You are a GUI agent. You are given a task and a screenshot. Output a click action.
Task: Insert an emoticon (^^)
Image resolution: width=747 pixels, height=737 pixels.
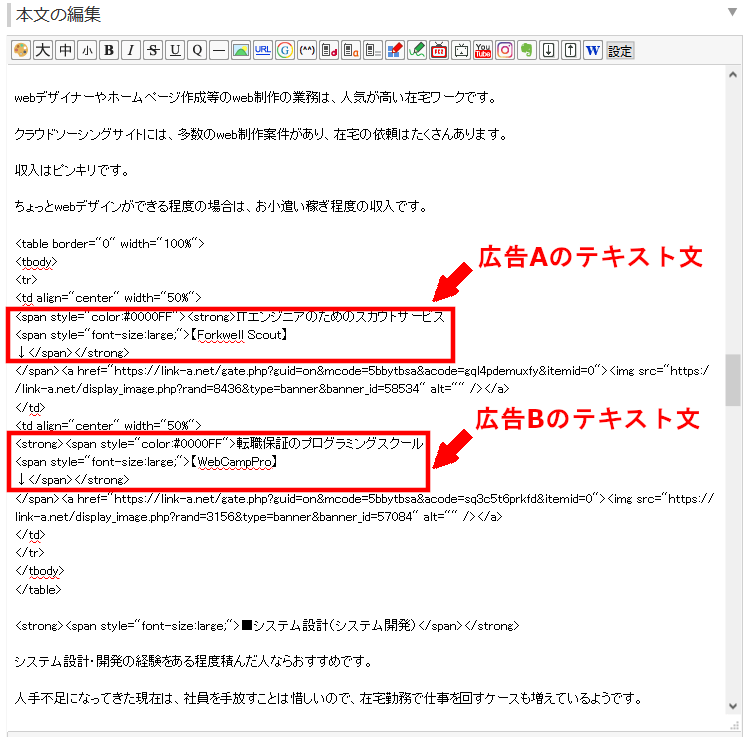coord(307,50)
